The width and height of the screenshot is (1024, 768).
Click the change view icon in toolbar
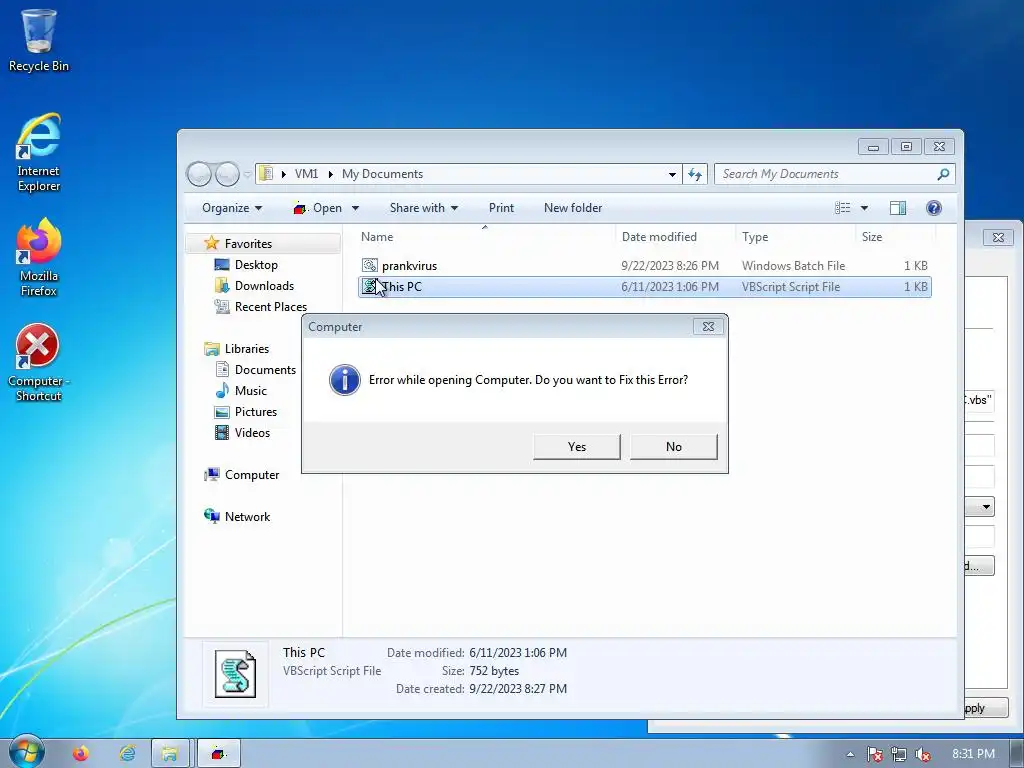coord(842,208)
